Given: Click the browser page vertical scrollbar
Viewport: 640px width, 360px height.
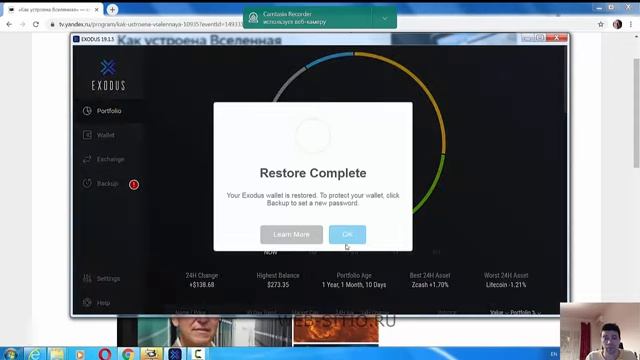Looking at the screenshot, I should click(x=636, y=113).
